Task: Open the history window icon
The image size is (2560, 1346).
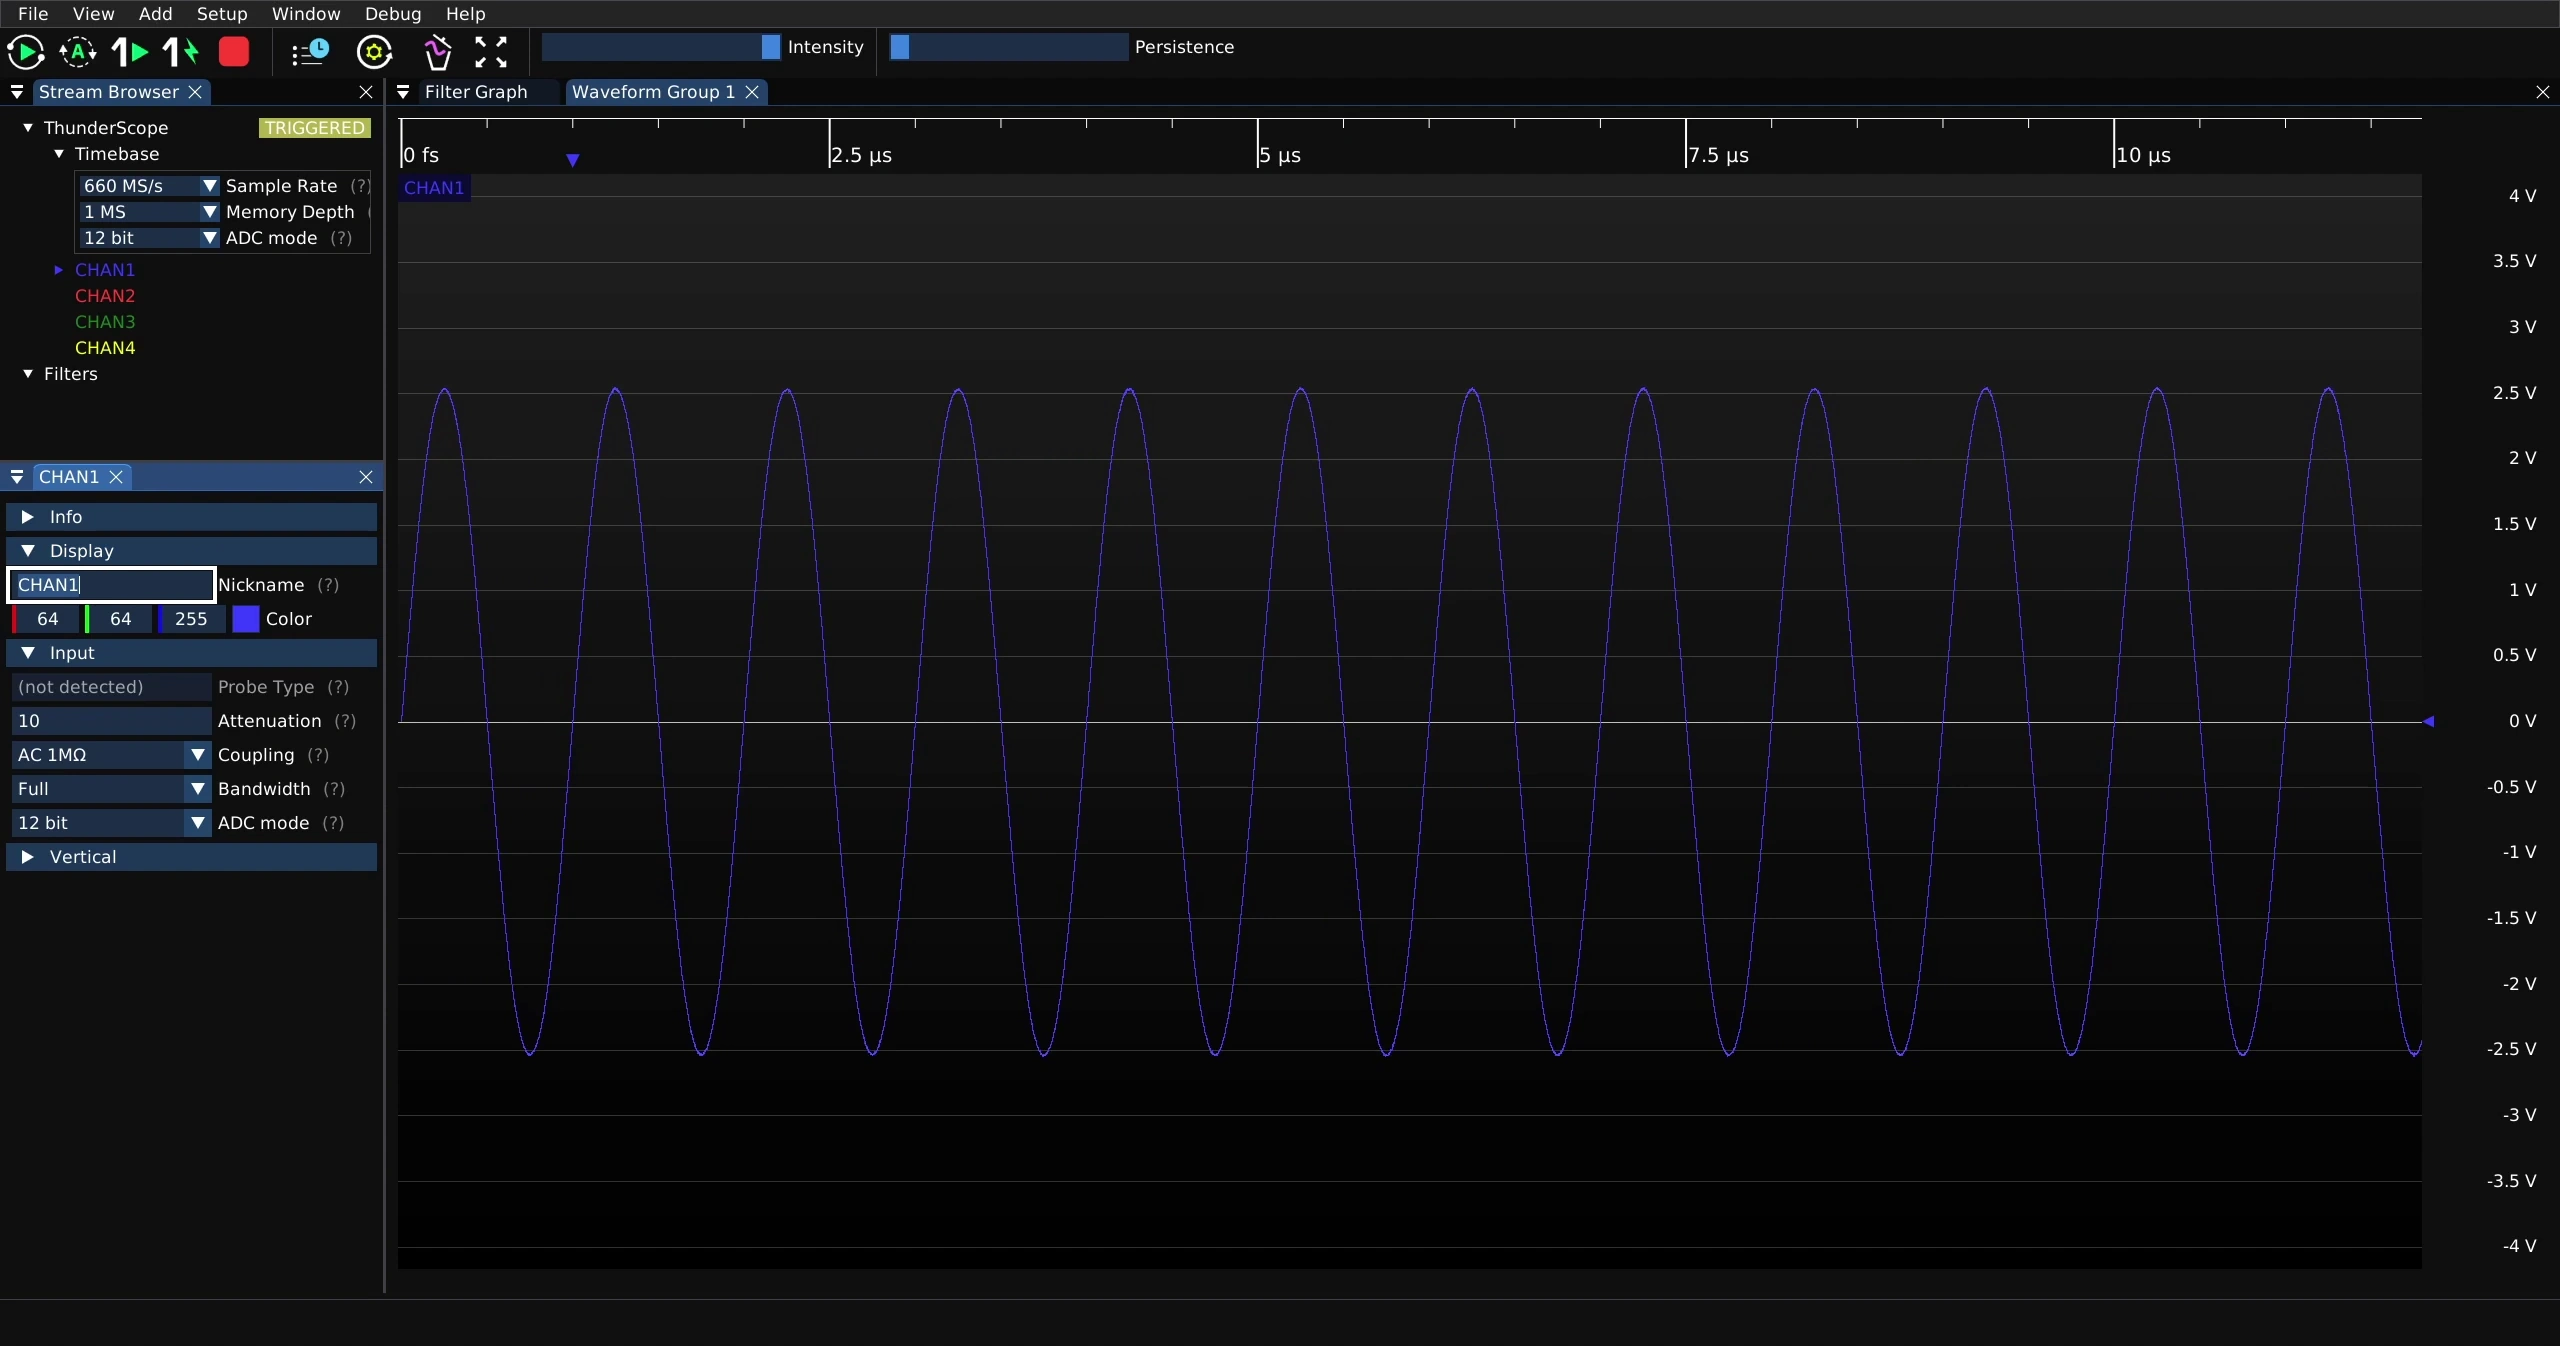Action: tap(310, 52)
